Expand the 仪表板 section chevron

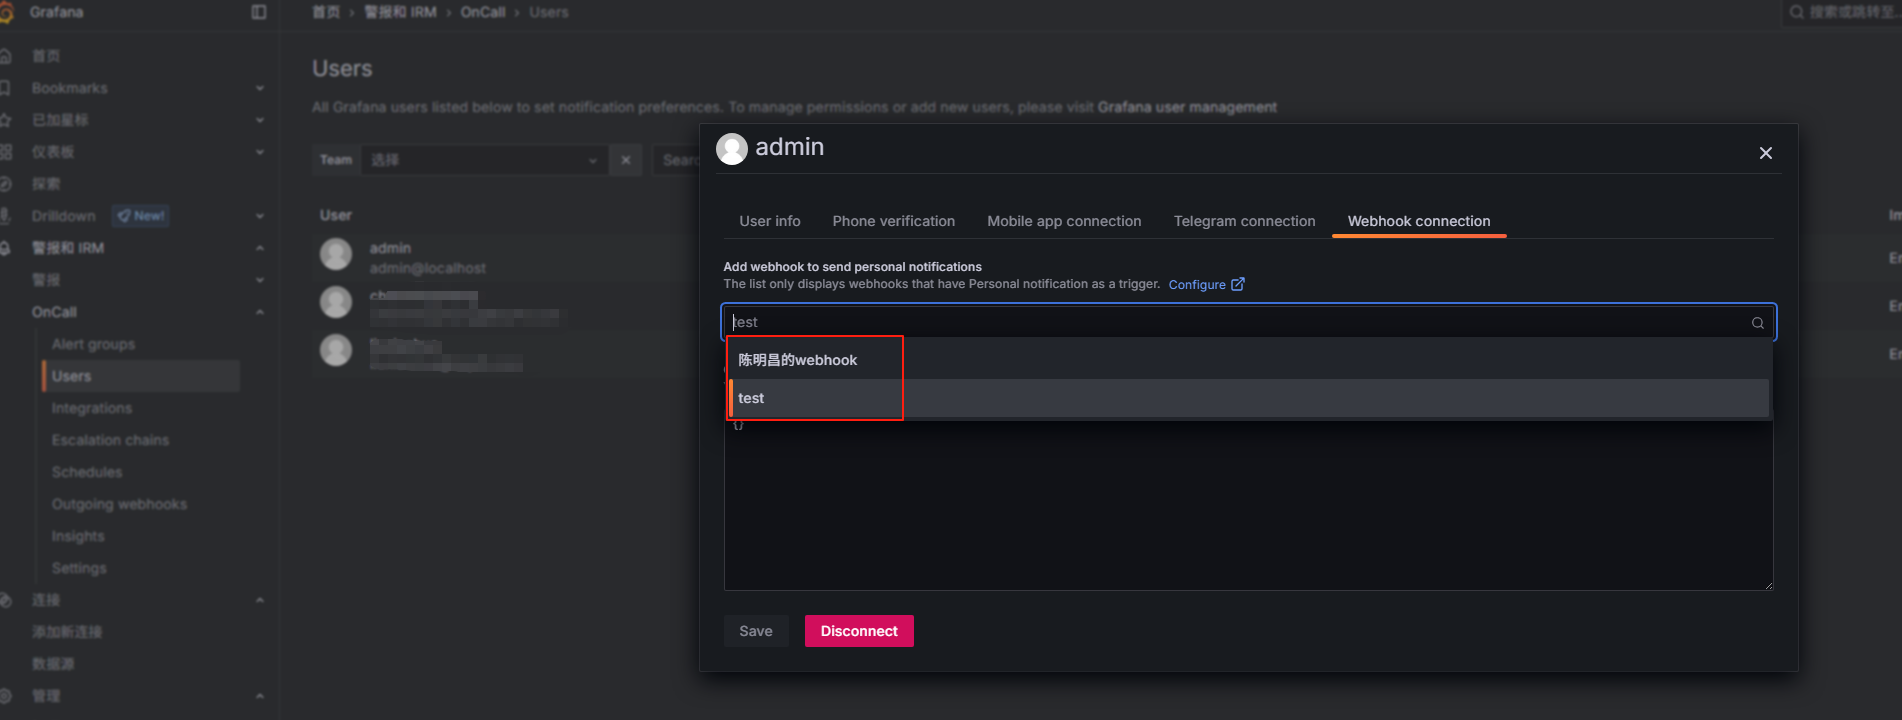(x=260, y=152)
